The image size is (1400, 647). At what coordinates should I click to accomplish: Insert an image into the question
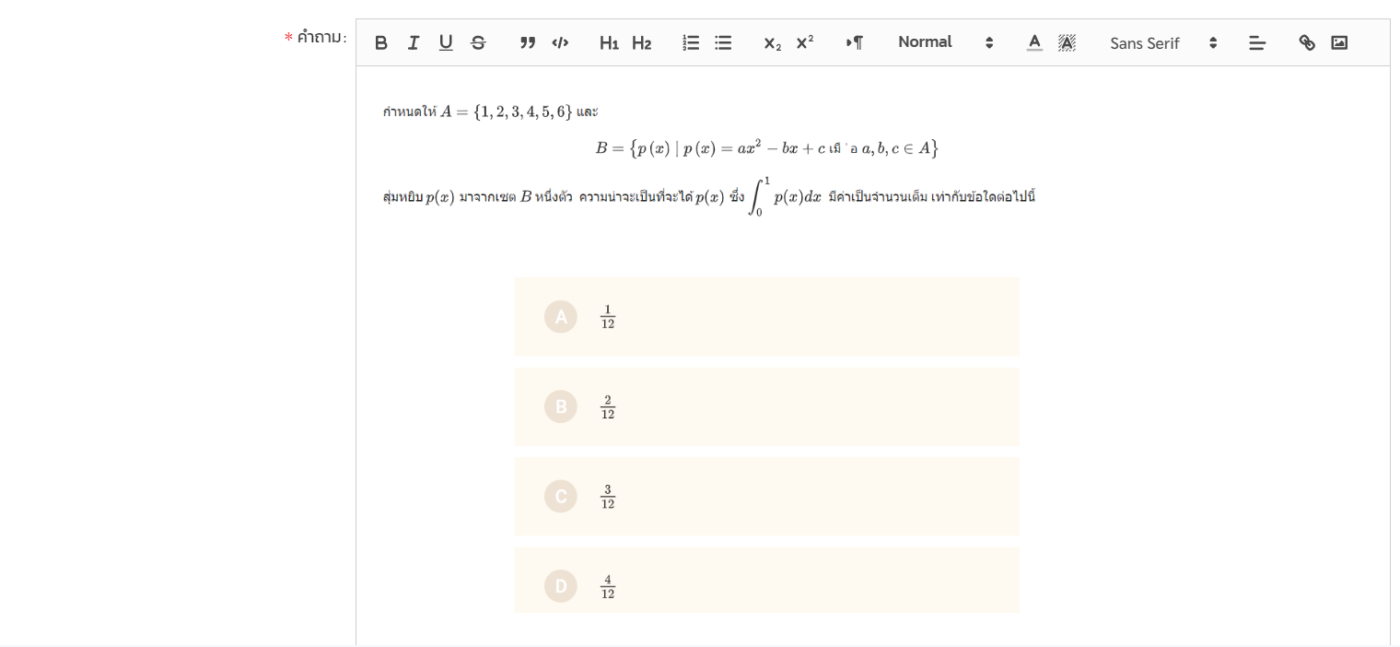[1339, 43]
